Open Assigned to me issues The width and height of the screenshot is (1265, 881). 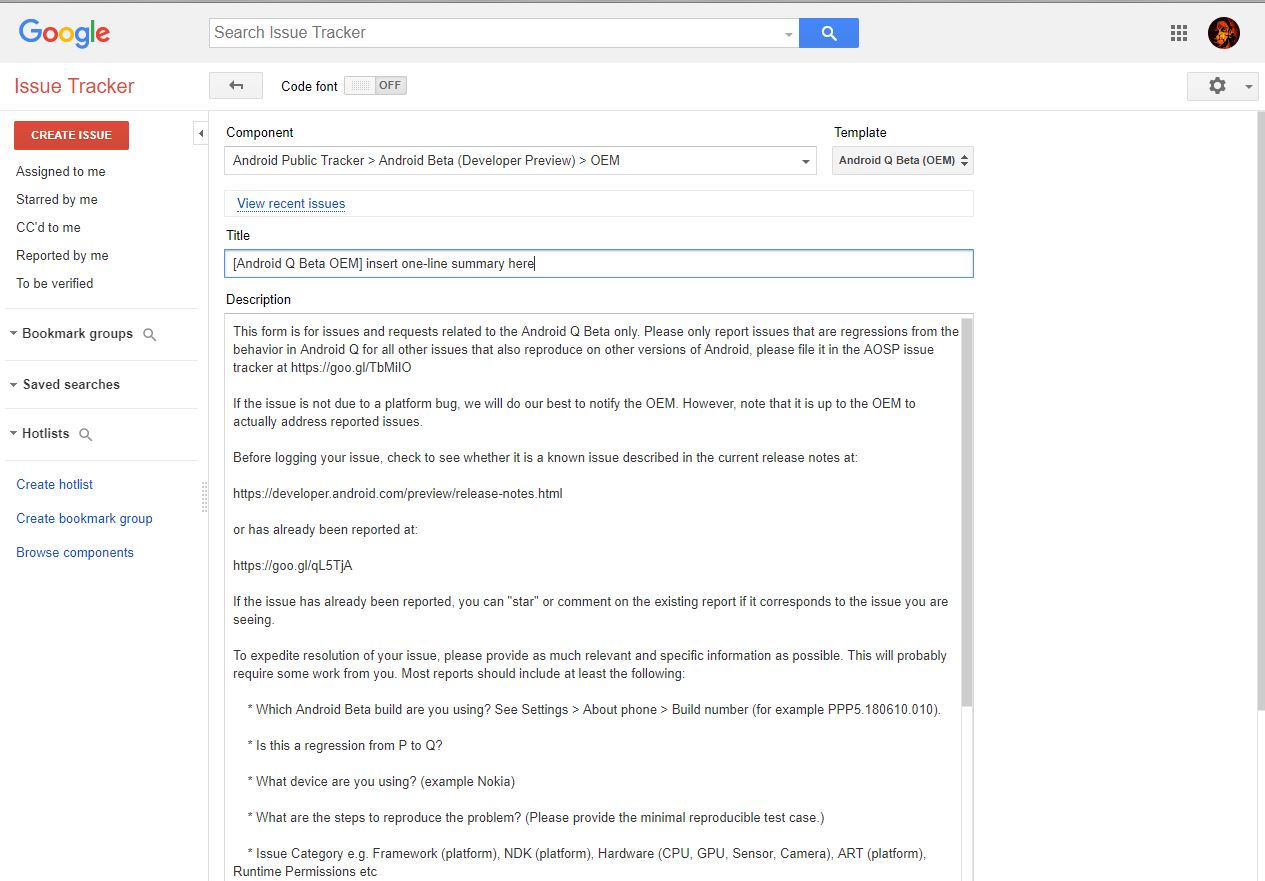coord(61,172)
